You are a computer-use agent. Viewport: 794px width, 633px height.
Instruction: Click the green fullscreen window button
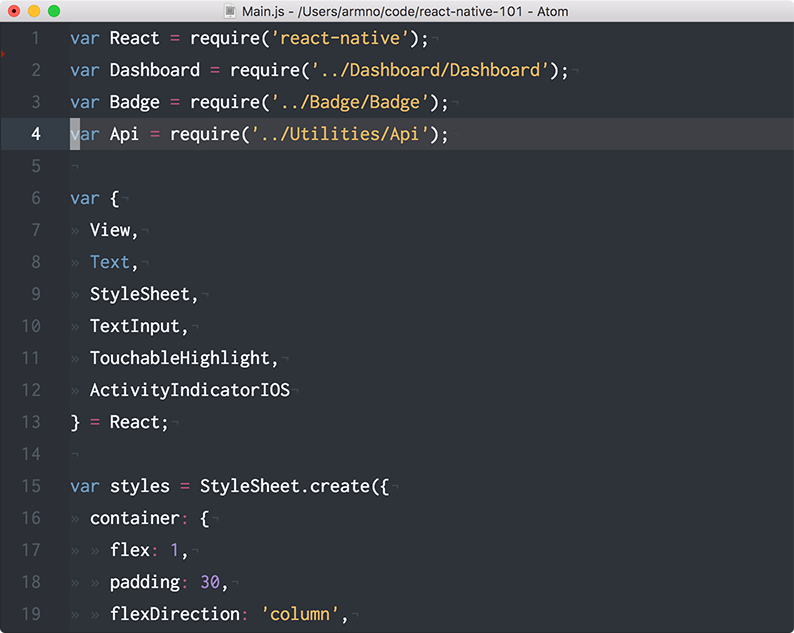coord(54,11)
